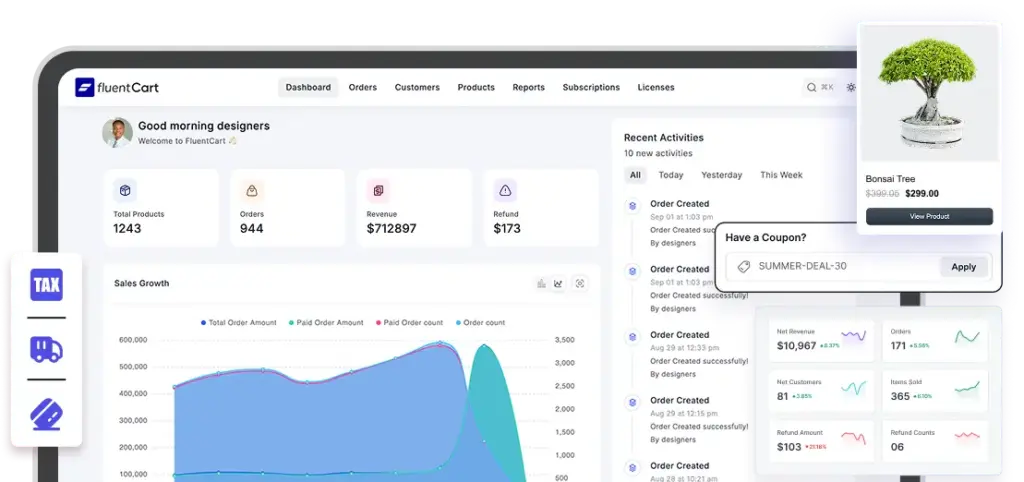This screenshot has width=1024, height=482.
Task: Toggle Paid Order count legend
Action: [409, 323]
